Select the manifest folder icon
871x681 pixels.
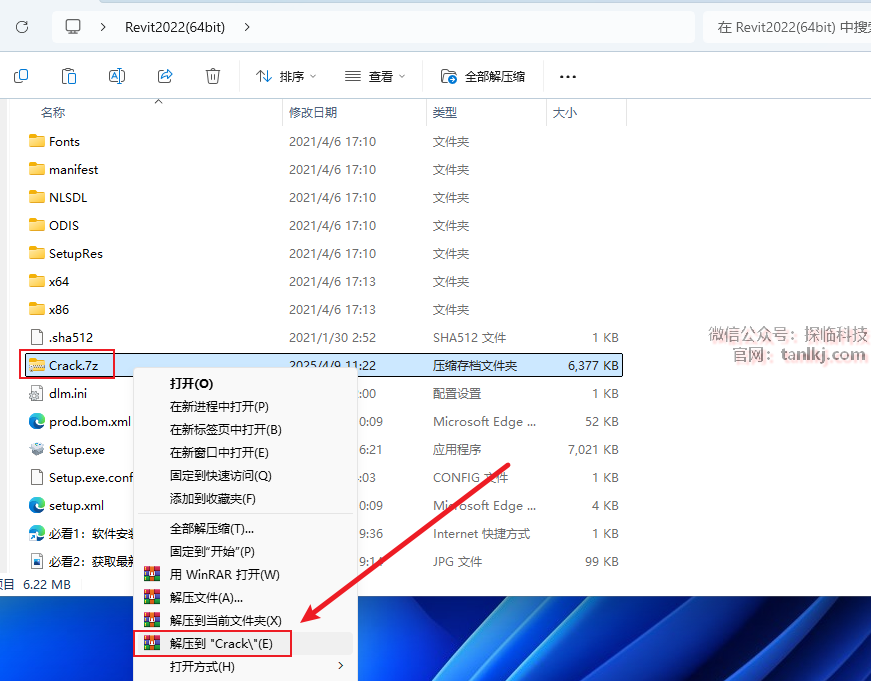pos(37,169)
